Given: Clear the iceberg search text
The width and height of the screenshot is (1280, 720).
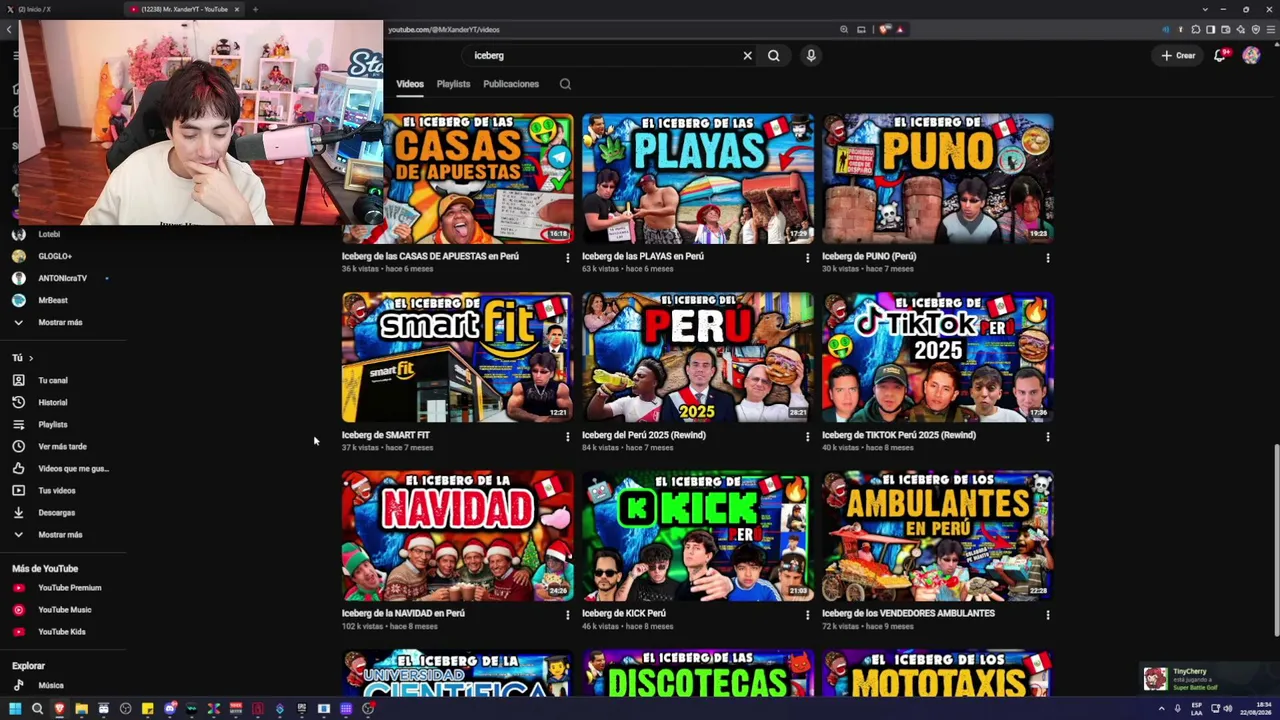Looking at the screenshot, I should (x=747, y=56).
